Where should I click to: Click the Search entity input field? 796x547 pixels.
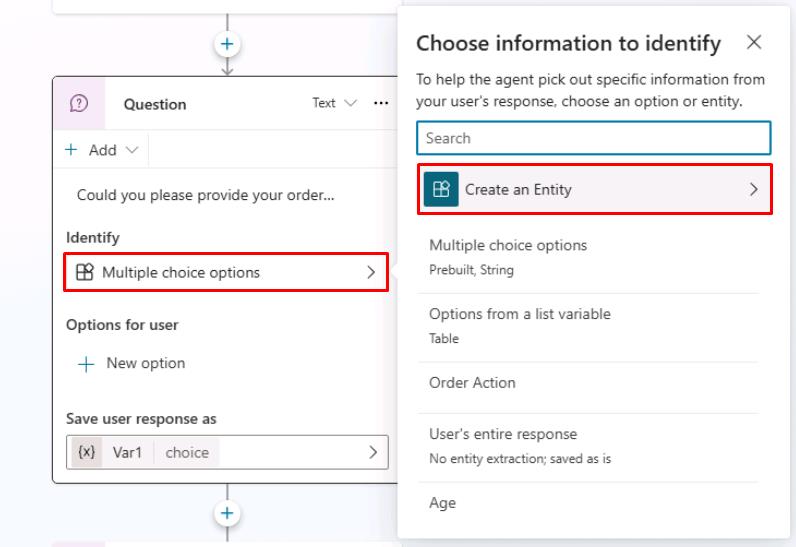click(x=594, y=138)
